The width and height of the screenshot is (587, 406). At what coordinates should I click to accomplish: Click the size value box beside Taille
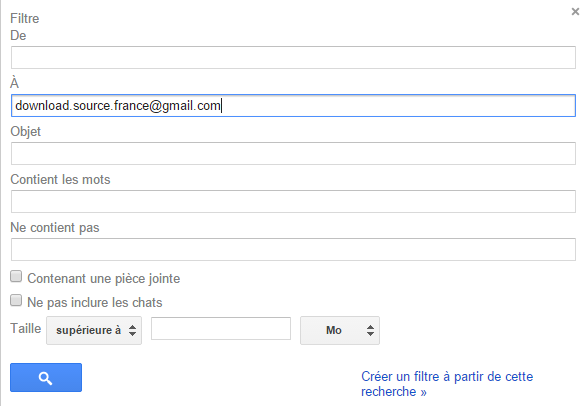[x=221, y=329]
